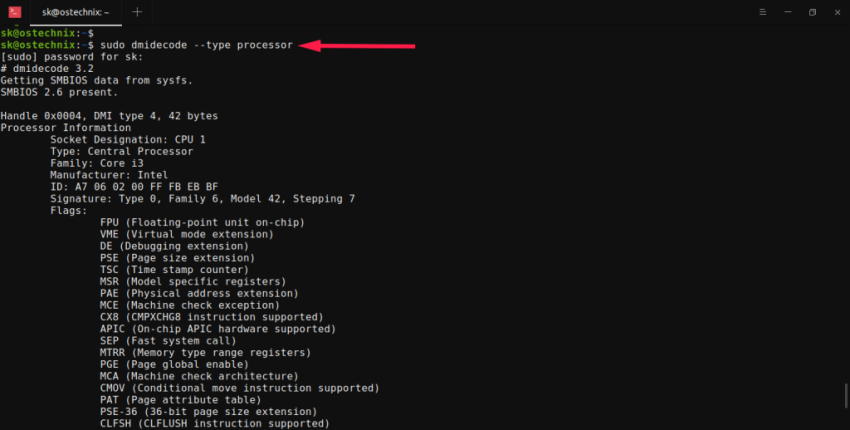Click the FPU floating-point unit flag line
Viewport: 850px width, 430px height.
point(202,222)
